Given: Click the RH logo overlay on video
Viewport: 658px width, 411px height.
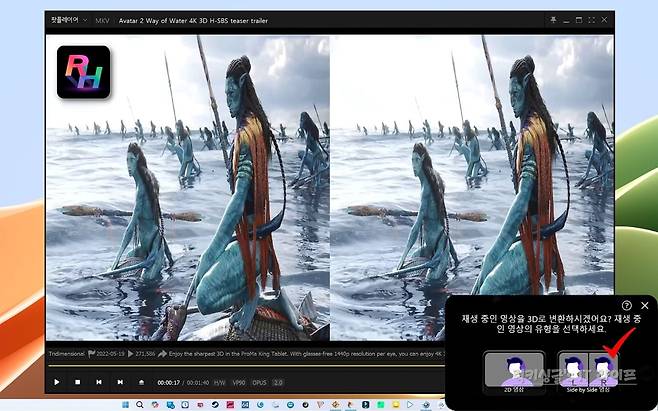Looking at the screenshot, I should [x=82, y=72].
